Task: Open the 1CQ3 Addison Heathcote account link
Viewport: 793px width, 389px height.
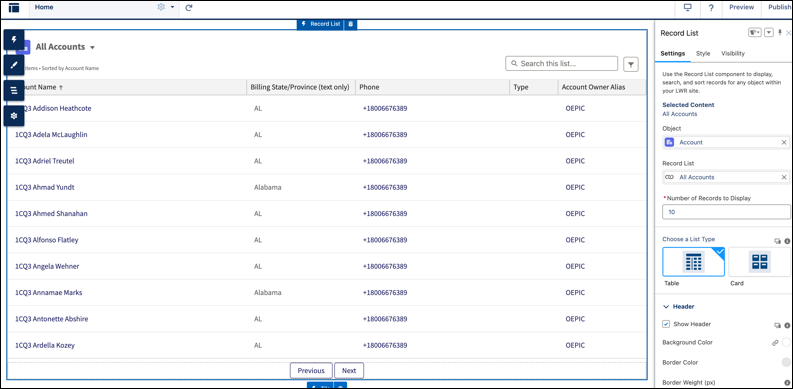Action: coord(54,108)
